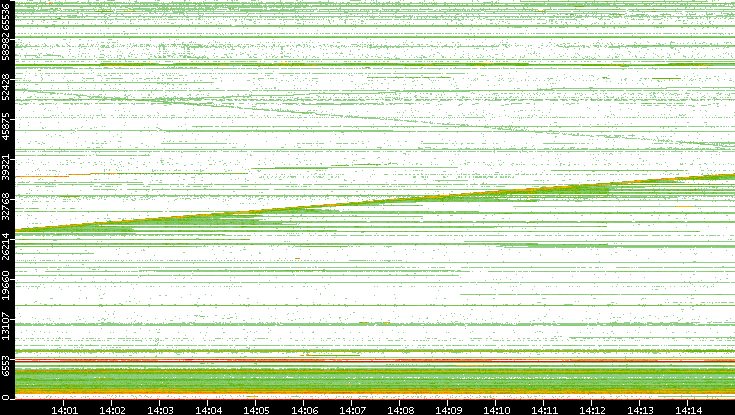Click the 14:13 time axis label
The width and height of the screenshot is (735, 415).
click(641, 410)
